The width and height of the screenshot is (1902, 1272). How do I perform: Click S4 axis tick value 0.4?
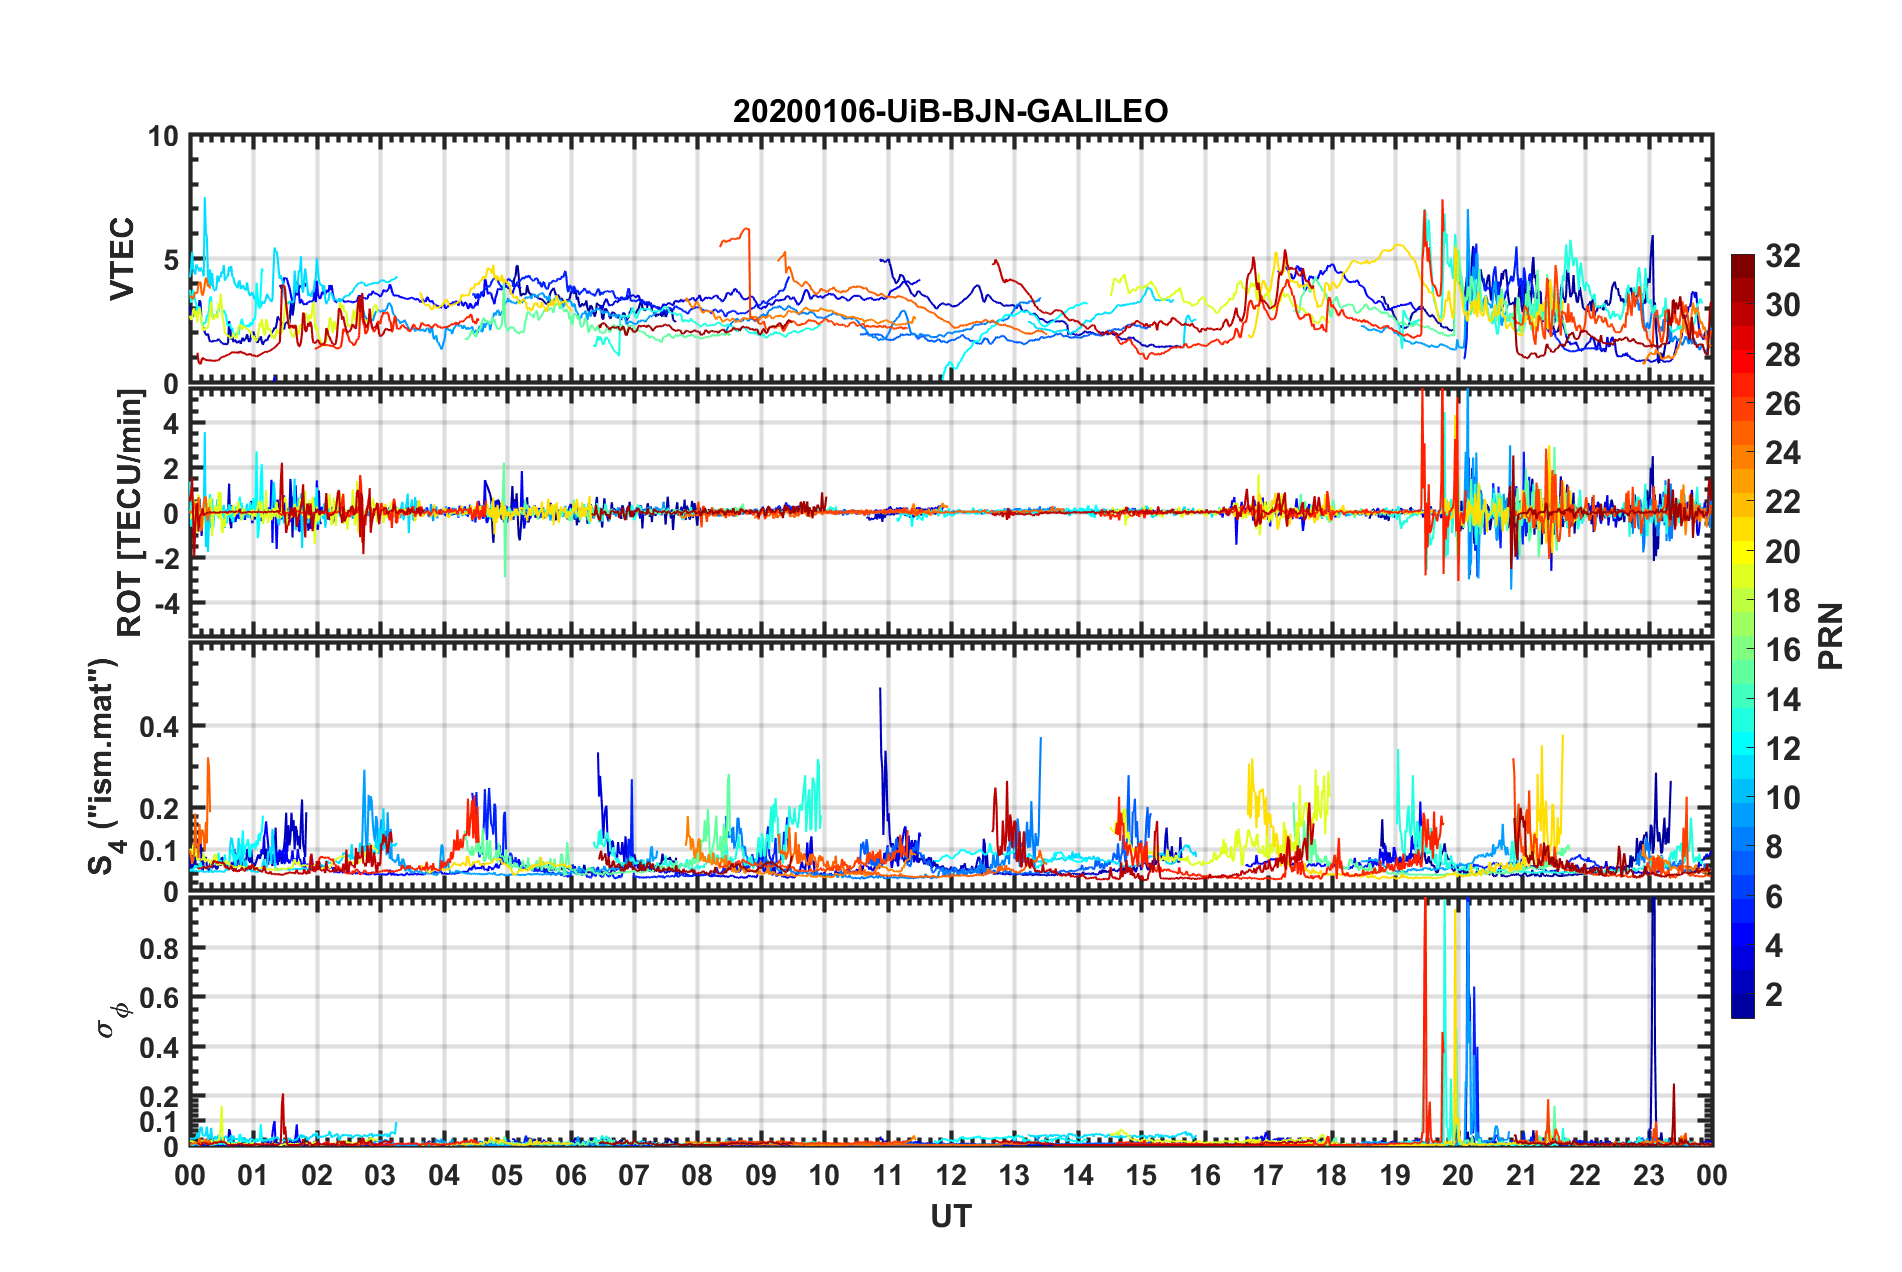[x=160, y=727]
